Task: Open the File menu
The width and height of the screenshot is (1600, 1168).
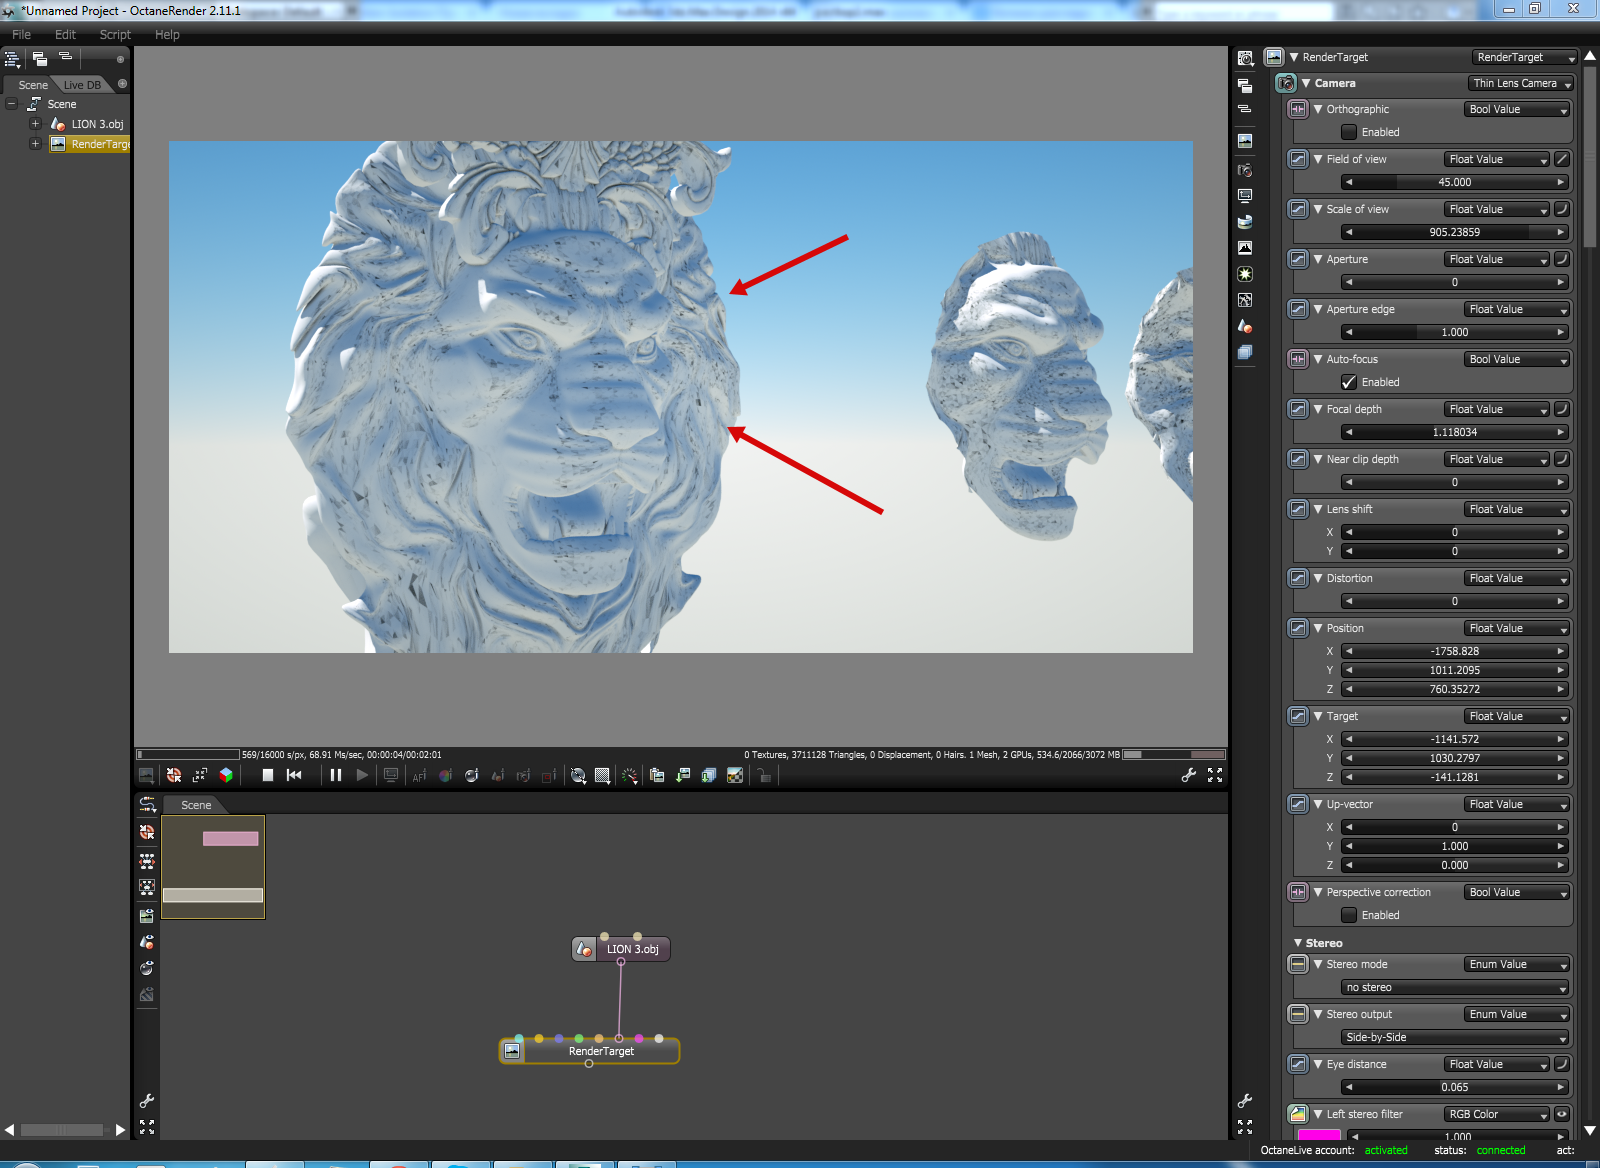Action: pyautogui.click(x=21, y=34)
